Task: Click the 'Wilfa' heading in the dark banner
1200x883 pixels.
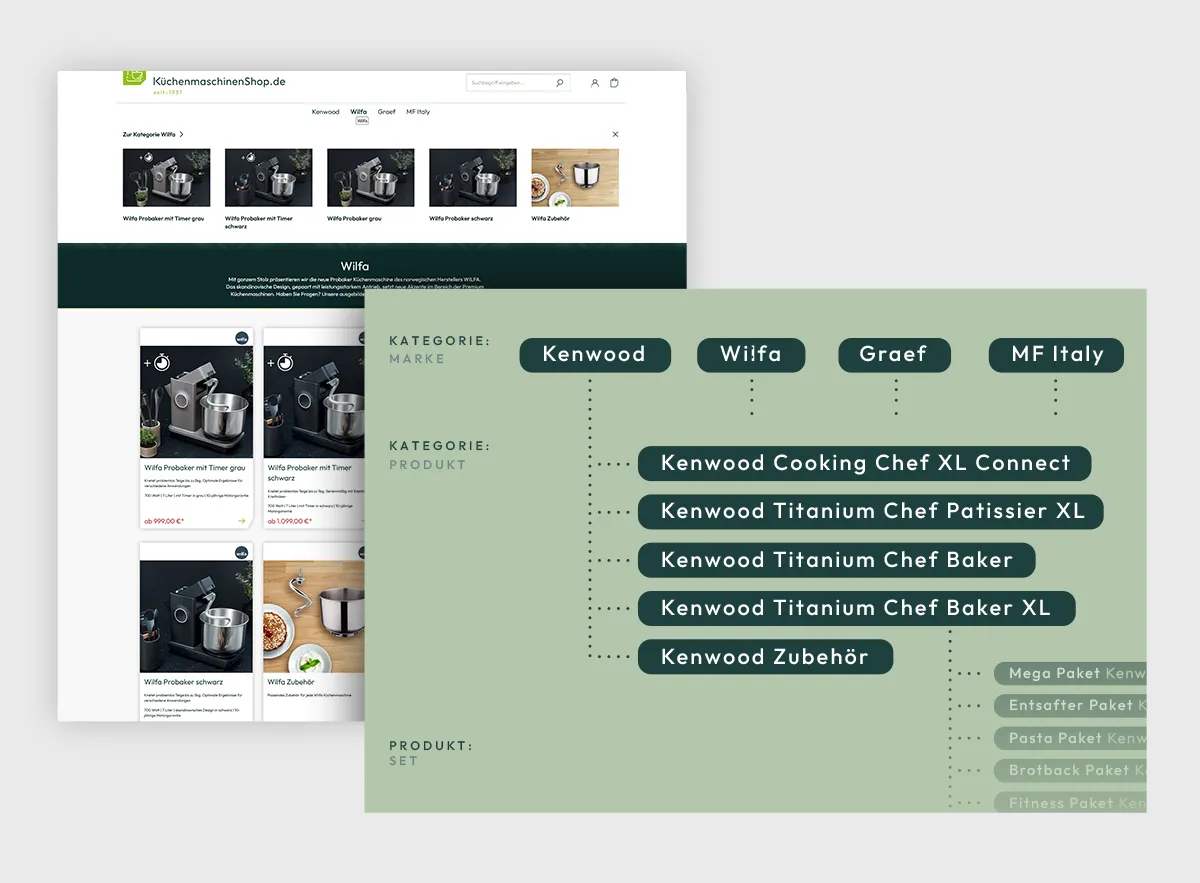Action: point(355,266)
